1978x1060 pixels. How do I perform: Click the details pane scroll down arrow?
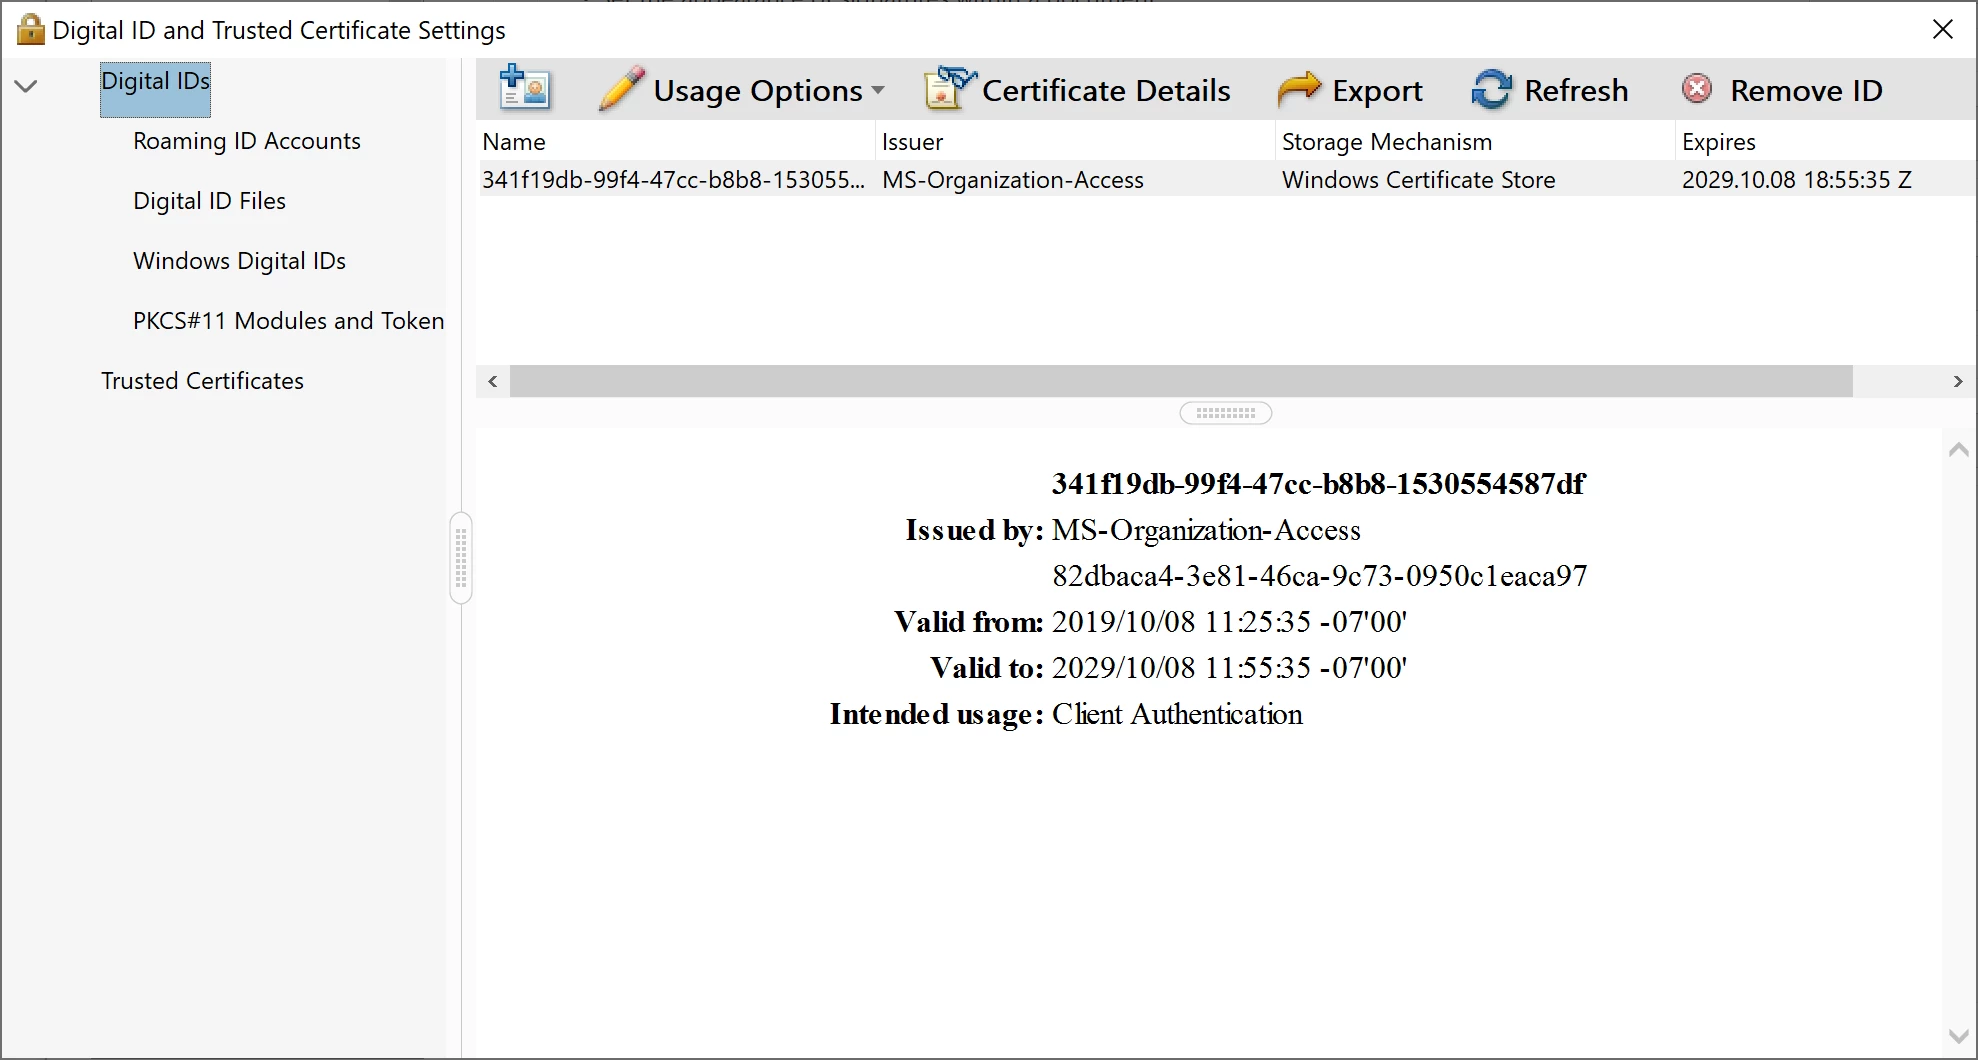click(x=1959, y=1036)
